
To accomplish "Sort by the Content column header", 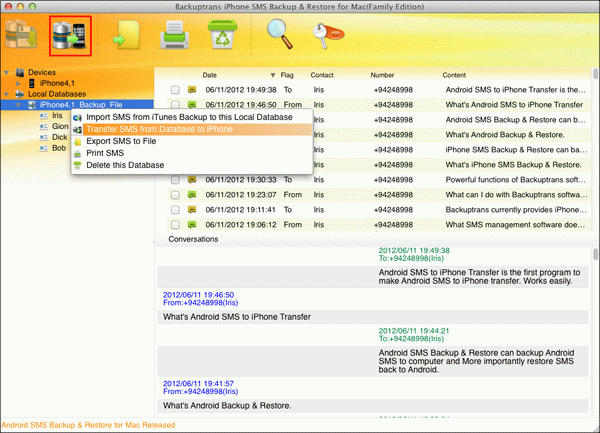I will [x=454, y=75].
